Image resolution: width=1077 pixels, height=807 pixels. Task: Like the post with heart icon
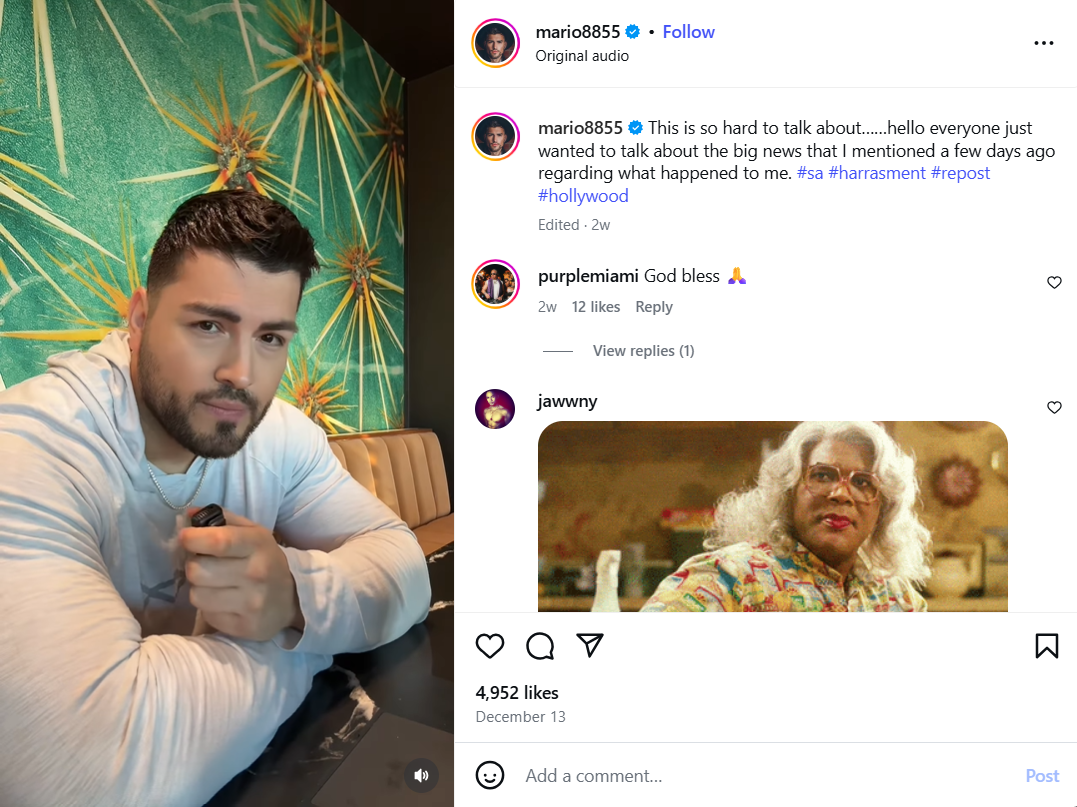[490, 646]
